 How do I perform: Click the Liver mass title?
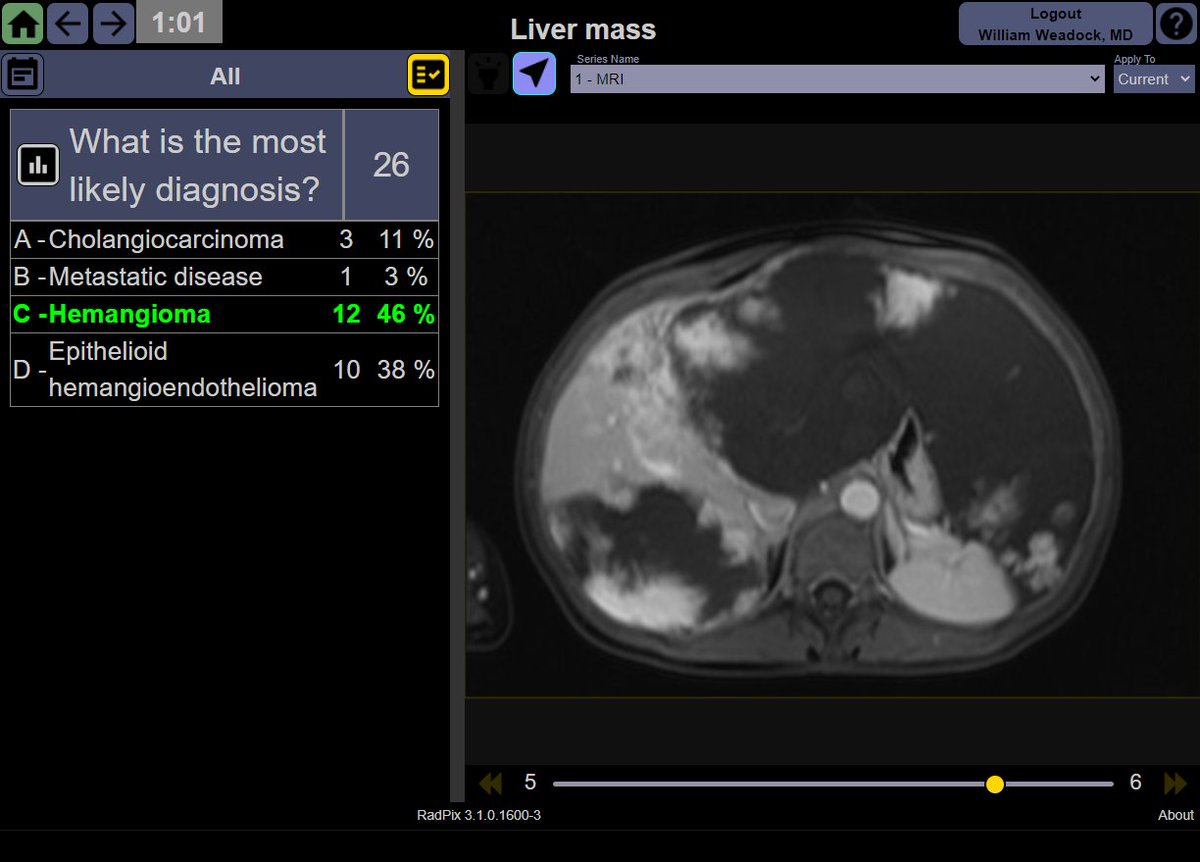click(583, 29)
